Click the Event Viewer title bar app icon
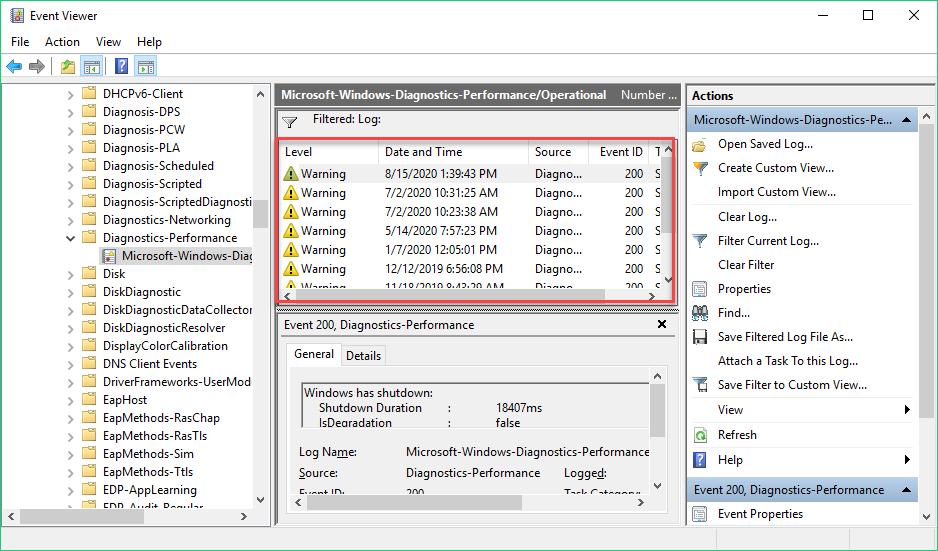Screen dimensions: 938x551 point(17,16)
